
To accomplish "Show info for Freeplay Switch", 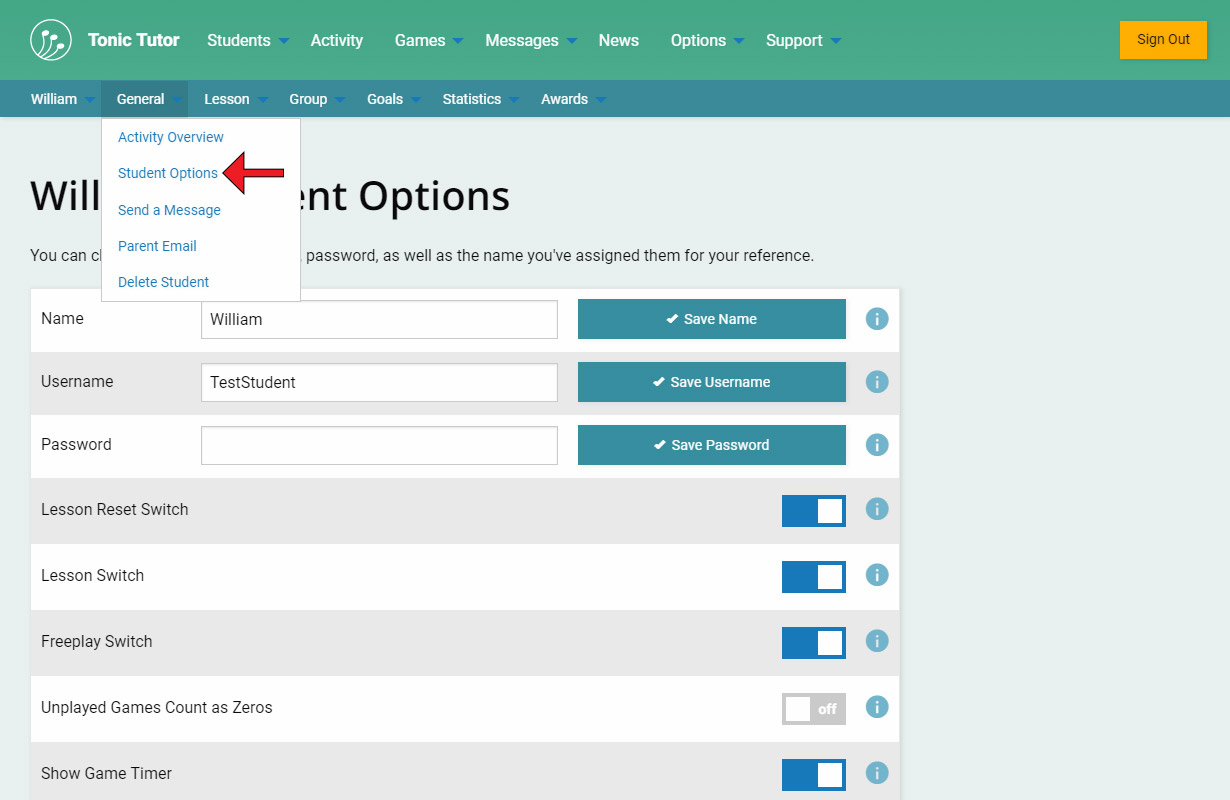I will 877,641.
